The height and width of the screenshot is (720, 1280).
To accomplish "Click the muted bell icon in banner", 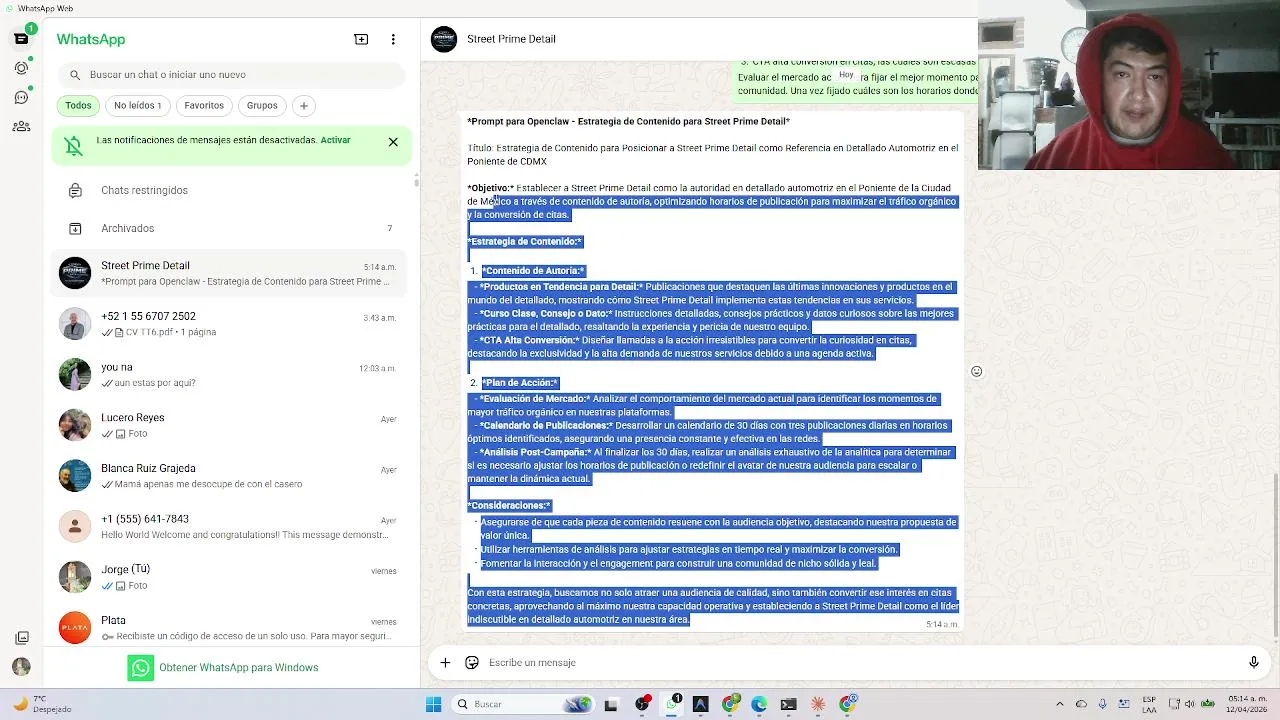I will (74, 146).
